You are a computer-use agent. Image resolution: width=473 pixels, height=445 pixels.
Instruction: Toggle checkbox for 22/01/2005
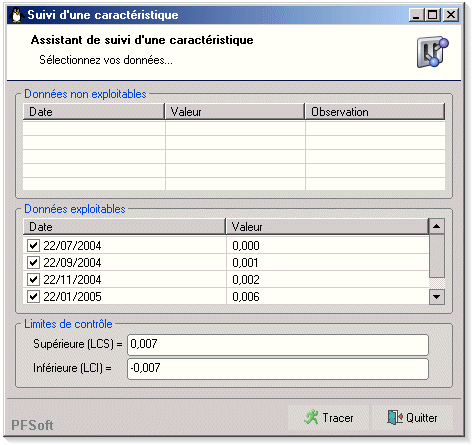pos(33,296)
